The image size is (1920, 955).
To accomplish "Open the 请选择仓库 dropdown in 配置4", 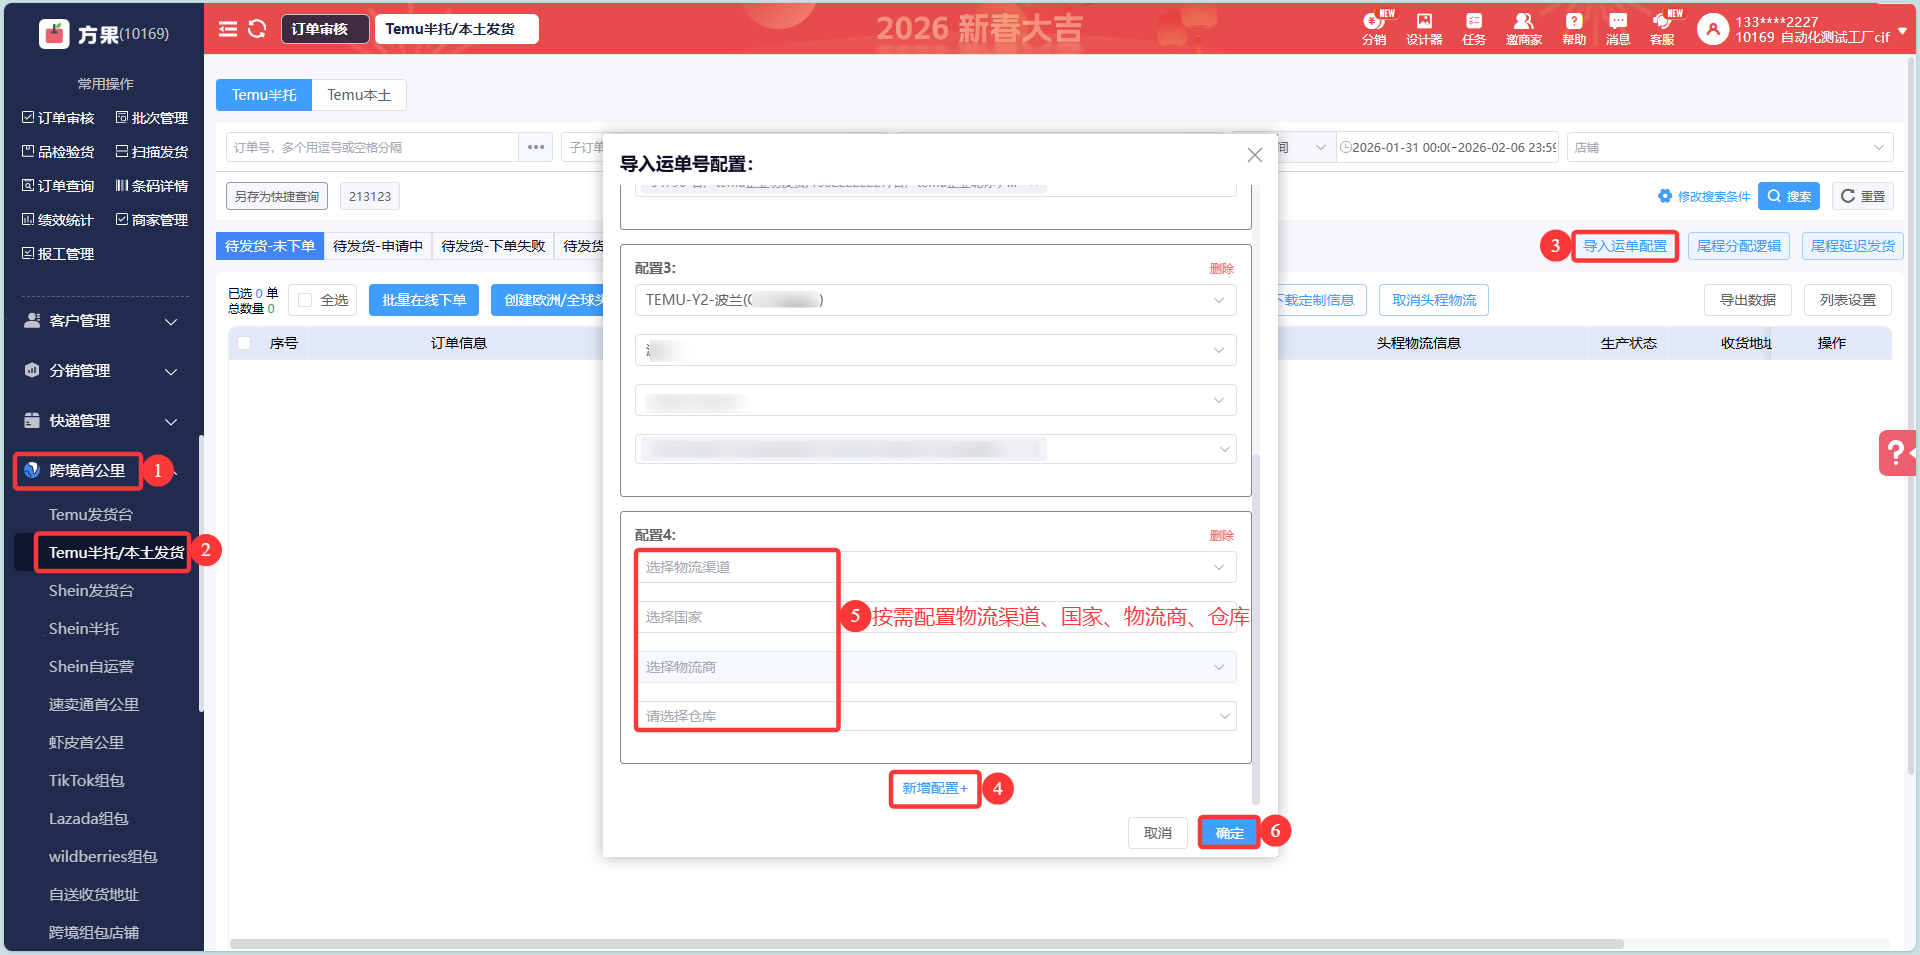I will tap(935, 716).
